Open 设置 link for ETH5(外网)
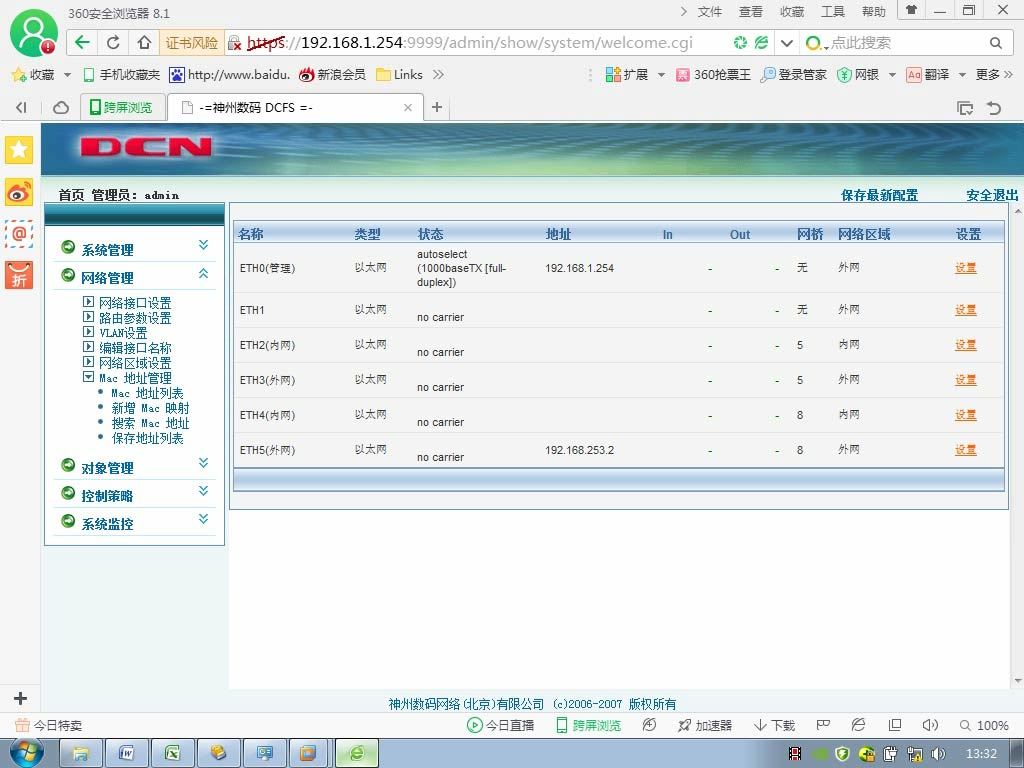Viewport: 1024px width, 768px height. coord(965,449)
